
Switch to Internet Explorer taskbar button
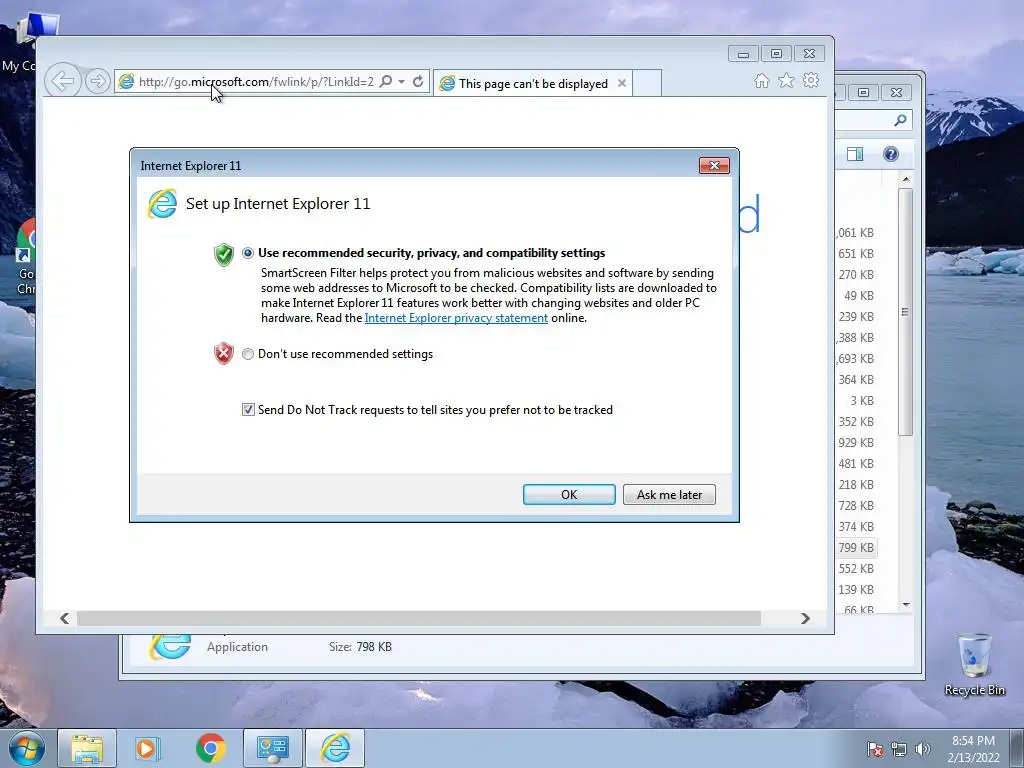click(335, 748)
